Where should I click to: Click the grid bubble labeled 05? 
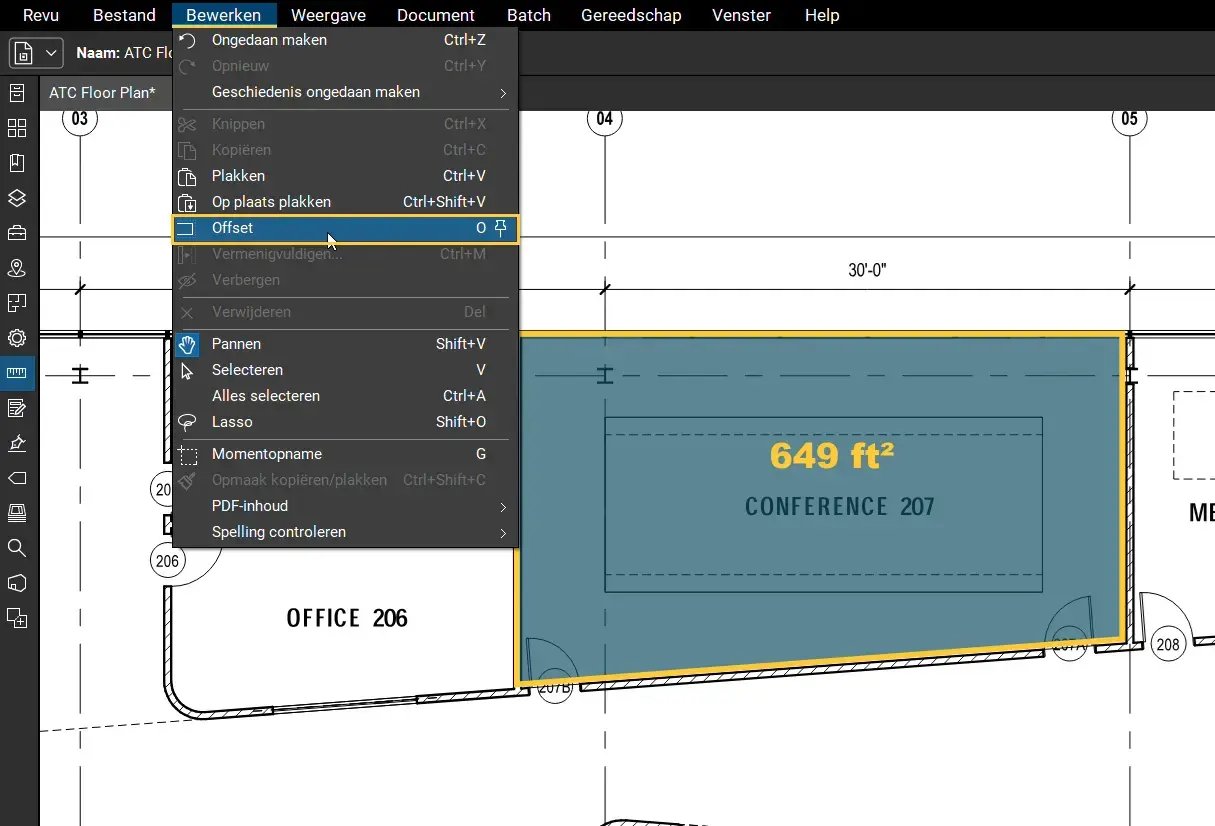coord(1129,119)
